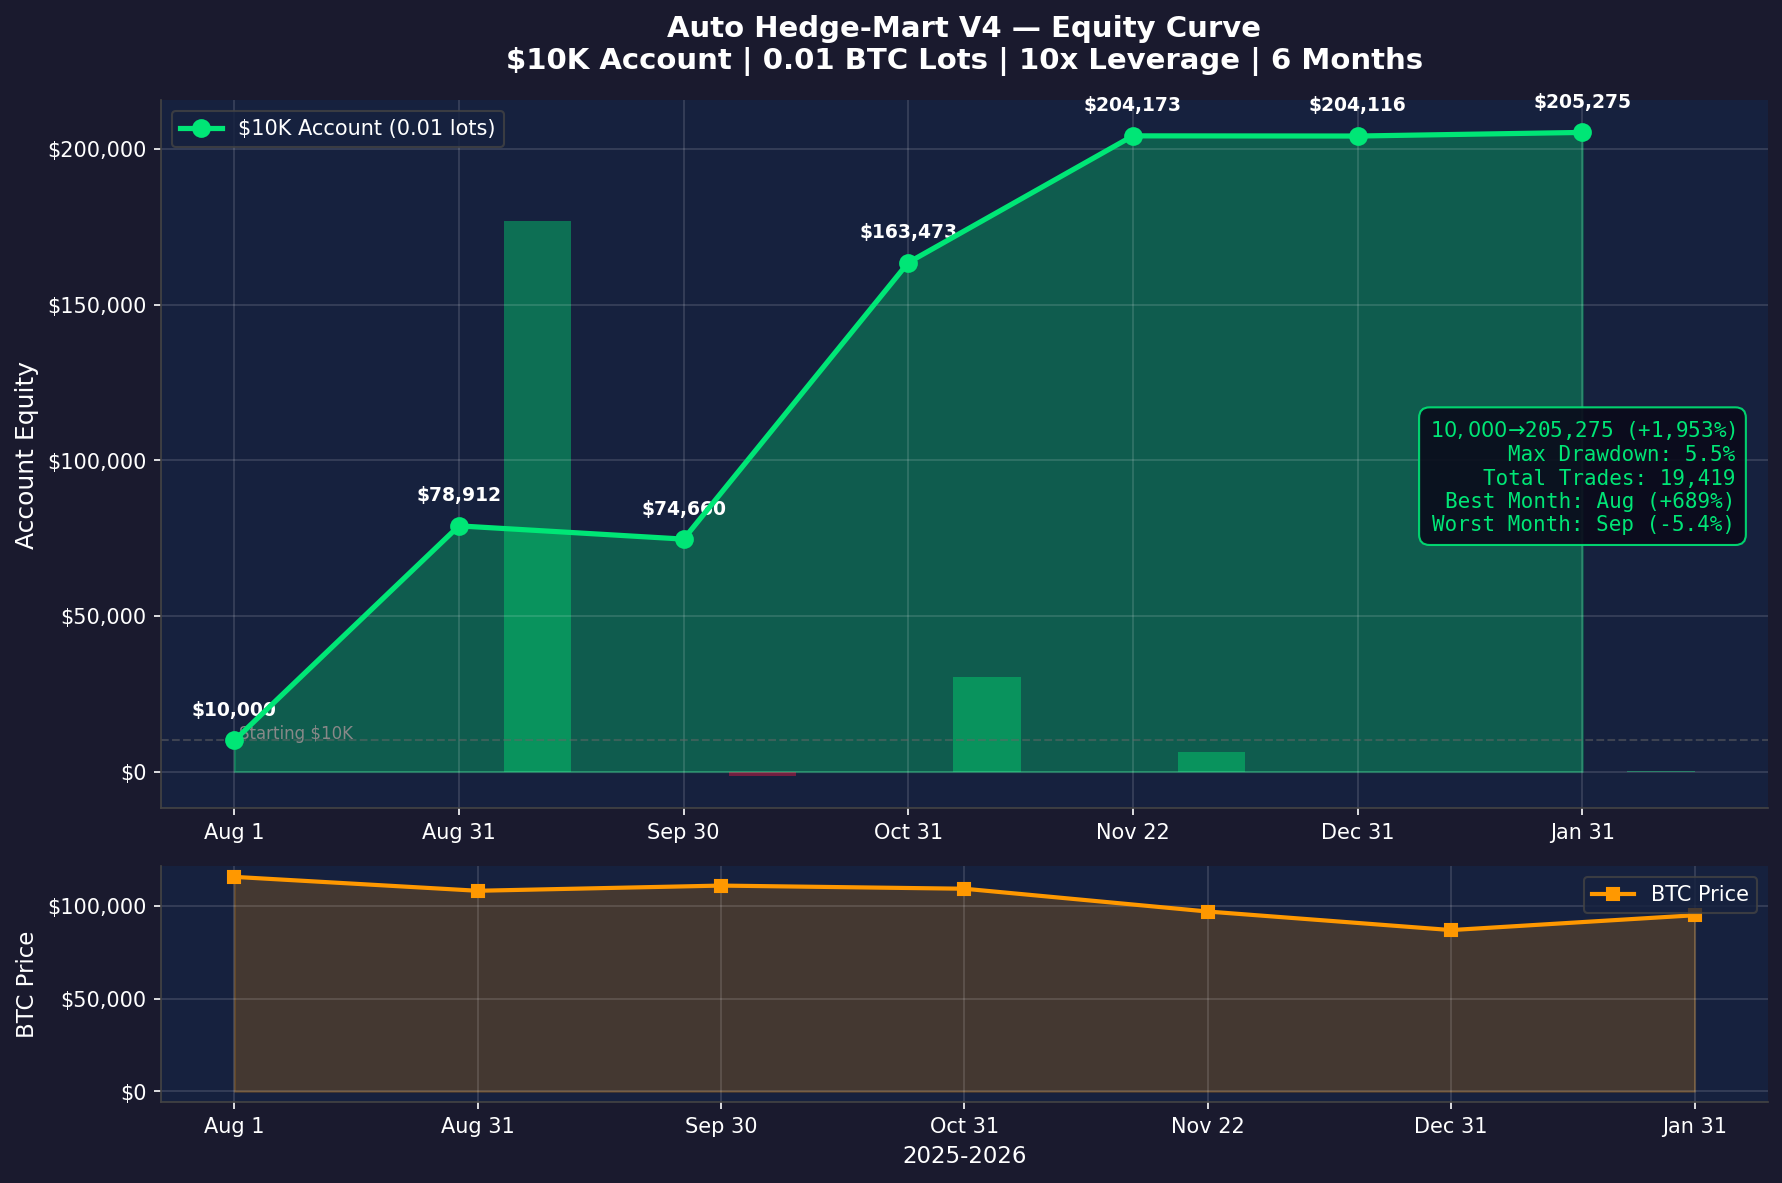Select the $163,473 equity curve marker

pyautogui.click(x=908, y=263)
